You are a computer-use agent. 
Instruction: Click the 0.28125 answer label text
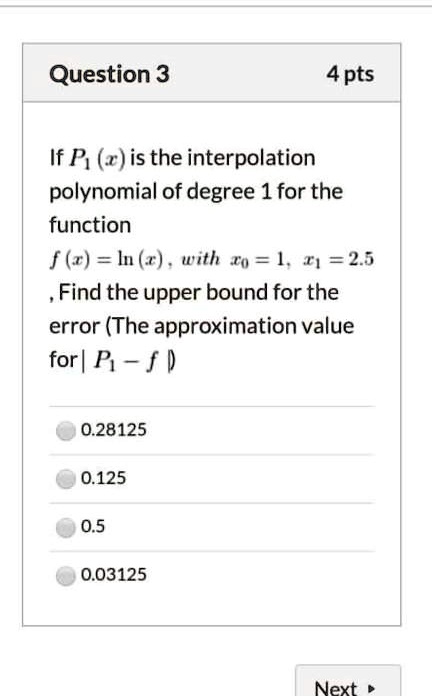pos(114,430)
